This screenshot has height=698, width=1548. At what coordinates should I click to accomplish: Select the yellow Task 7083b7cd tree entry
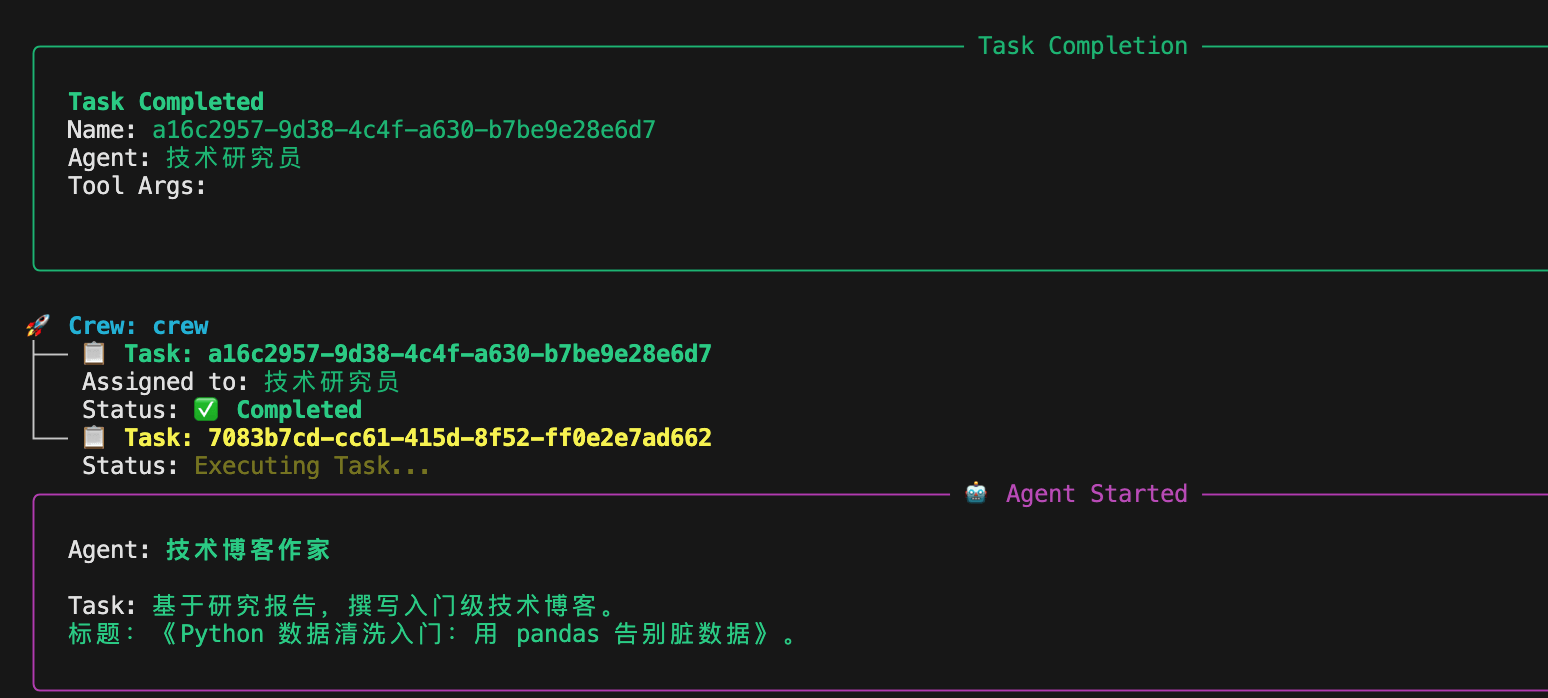pos(417,438)
